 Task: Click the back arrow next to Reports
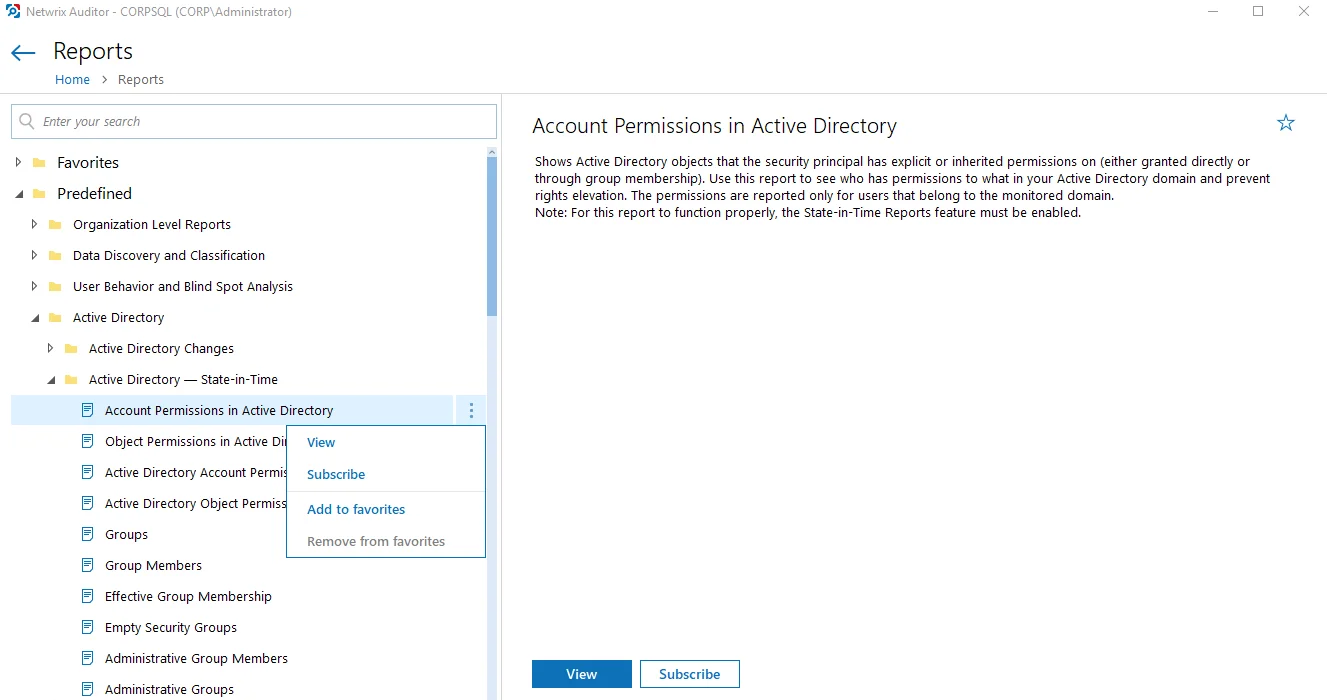coord(23,53)
